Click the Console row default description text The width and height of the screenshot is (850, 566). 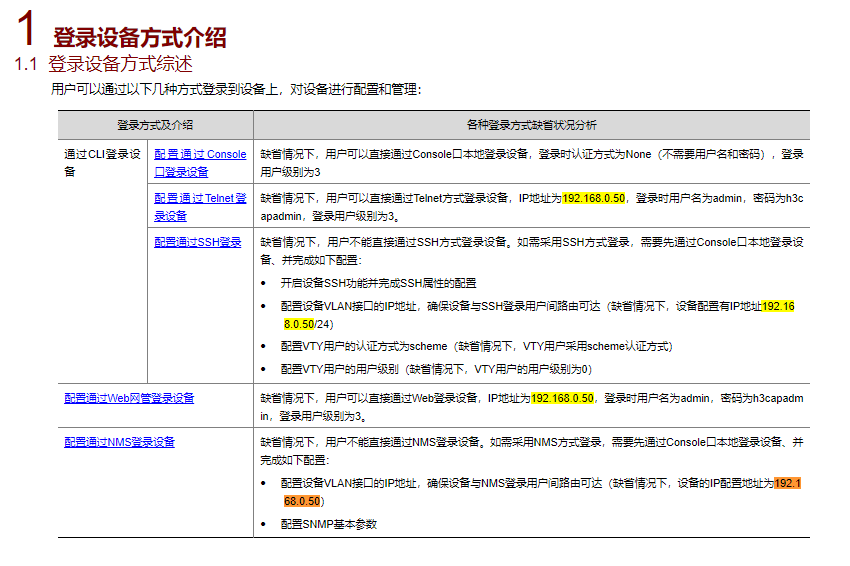click(x=531, y=163)
